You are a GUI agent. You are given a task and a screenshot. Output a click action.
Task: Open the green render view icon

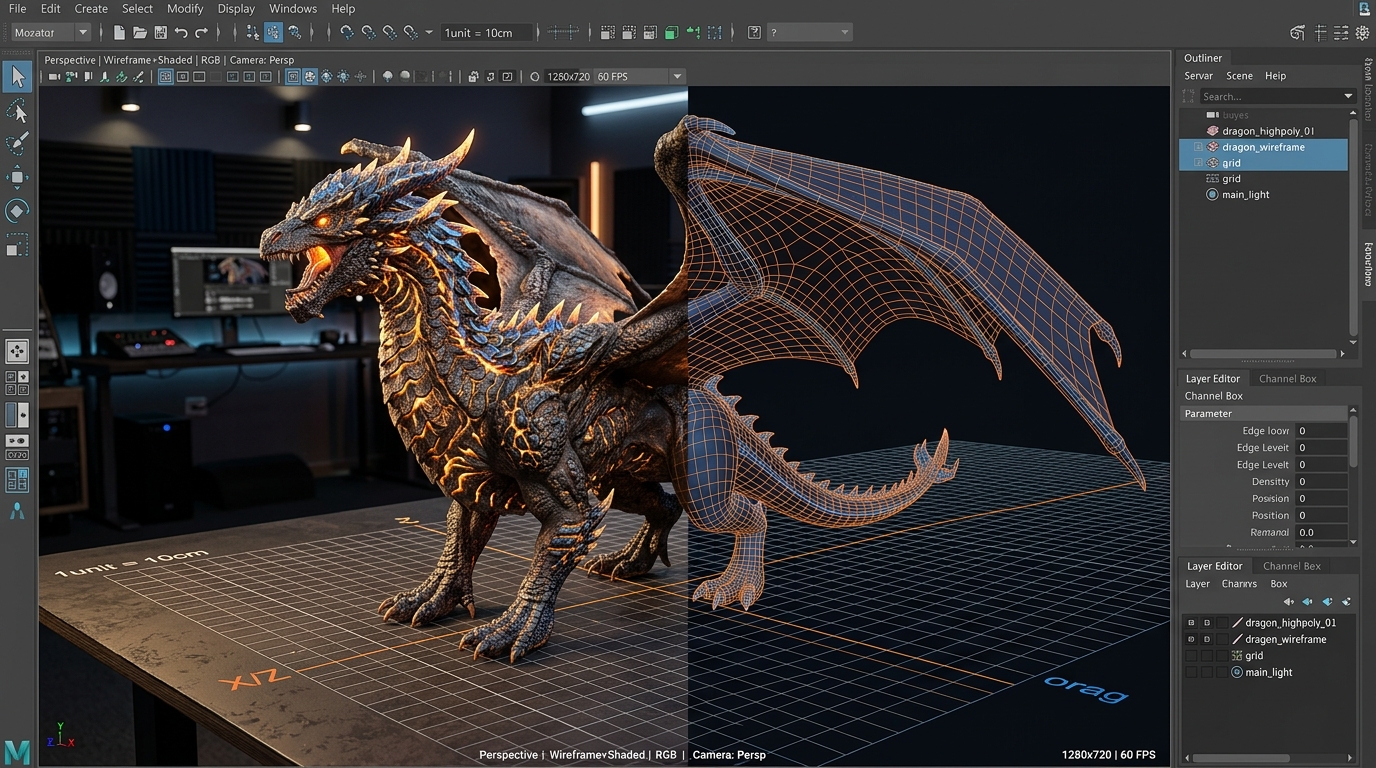672,33
